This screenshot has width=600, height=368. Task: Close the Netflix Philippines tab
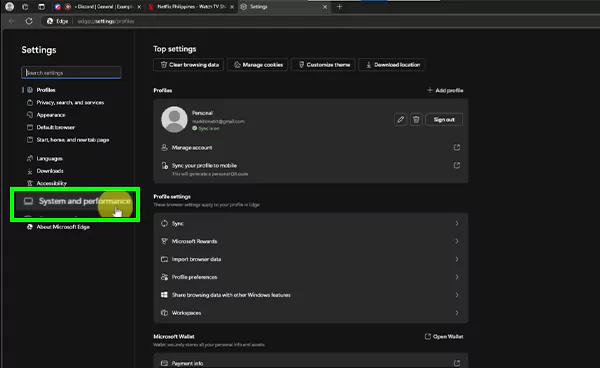tap(232, 7)
